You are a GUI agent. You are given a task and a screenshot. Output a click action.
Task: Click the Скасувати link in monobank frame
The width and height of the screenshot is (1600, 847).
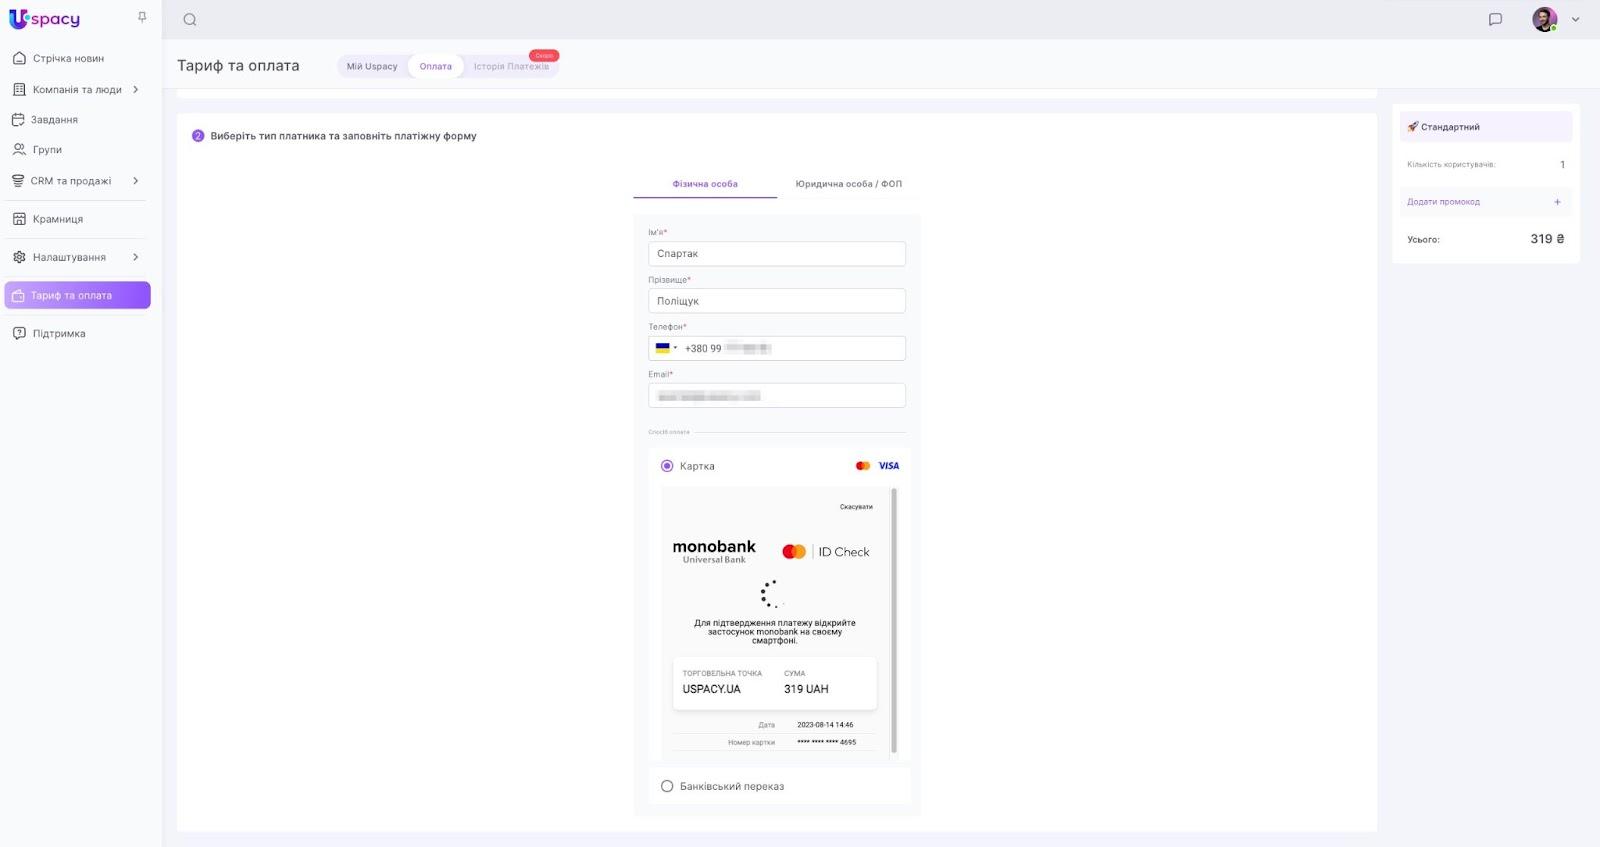point(856,507)
